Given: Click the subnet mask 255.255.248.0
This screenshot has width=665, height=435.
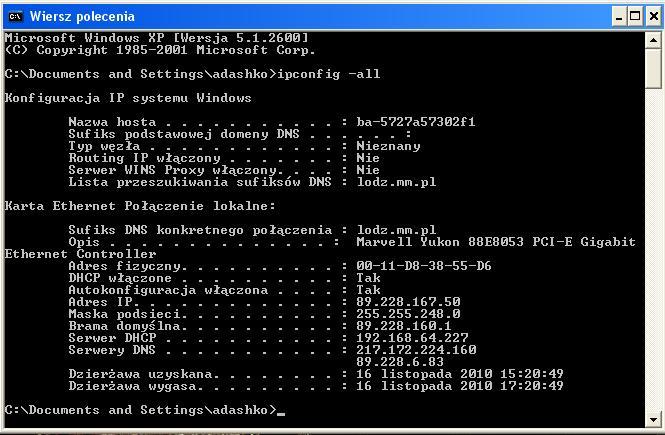Looking at the screenshot, I should coord(408,314).
